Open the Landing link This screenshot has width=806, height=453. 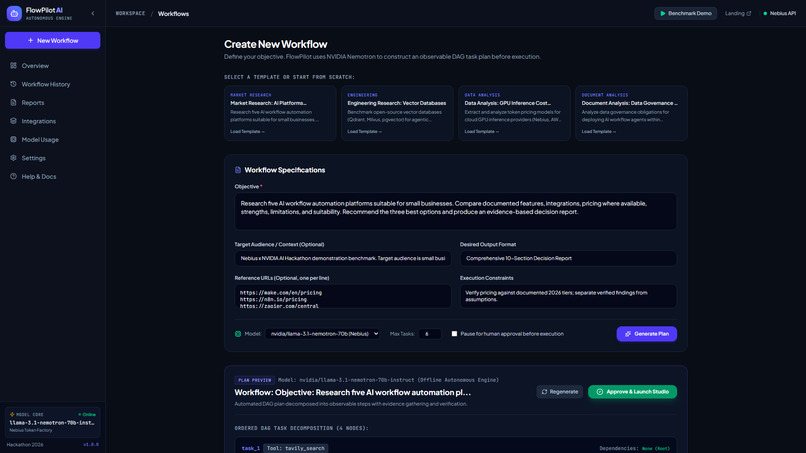[x=738, y=13]
